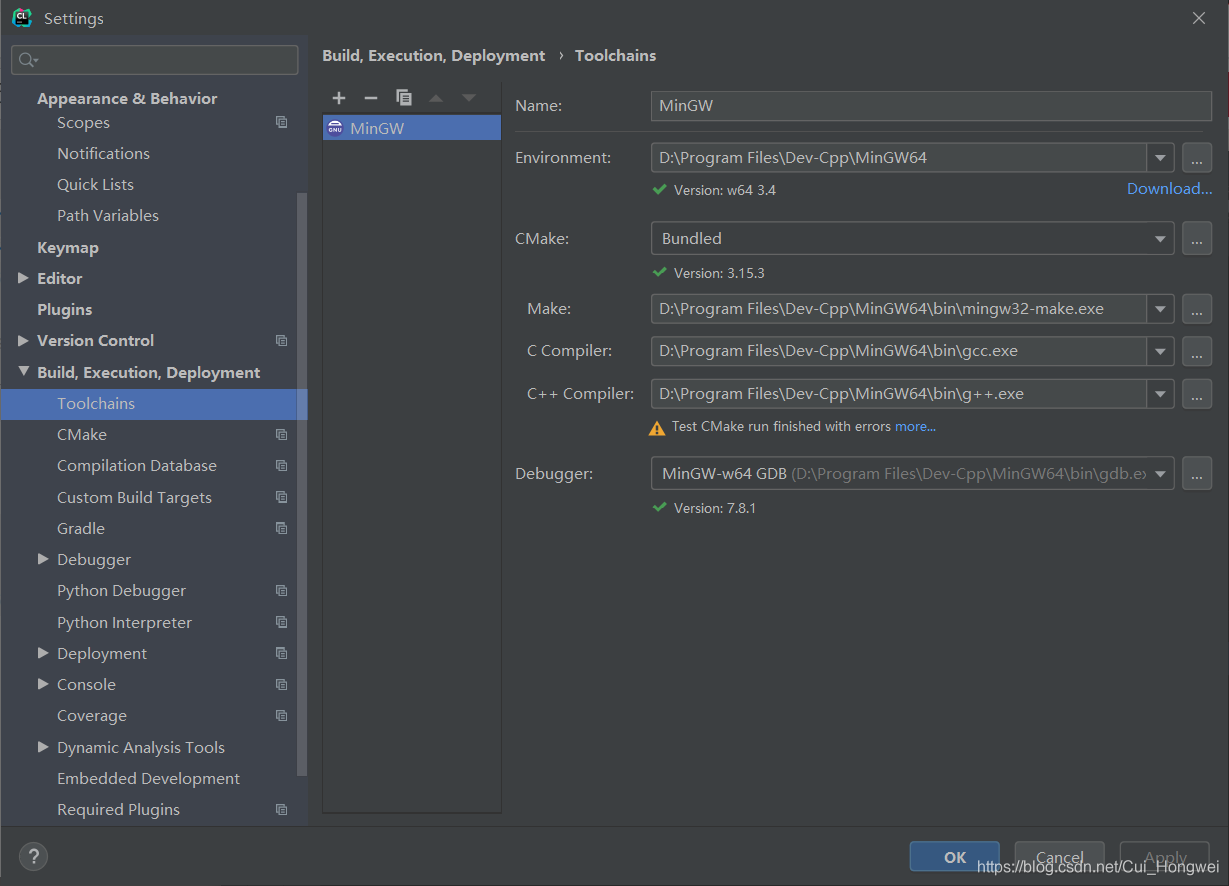Click project-level icon beside Gradle
This screenshot has width=1229, height=886.
[x=281, y=528]
